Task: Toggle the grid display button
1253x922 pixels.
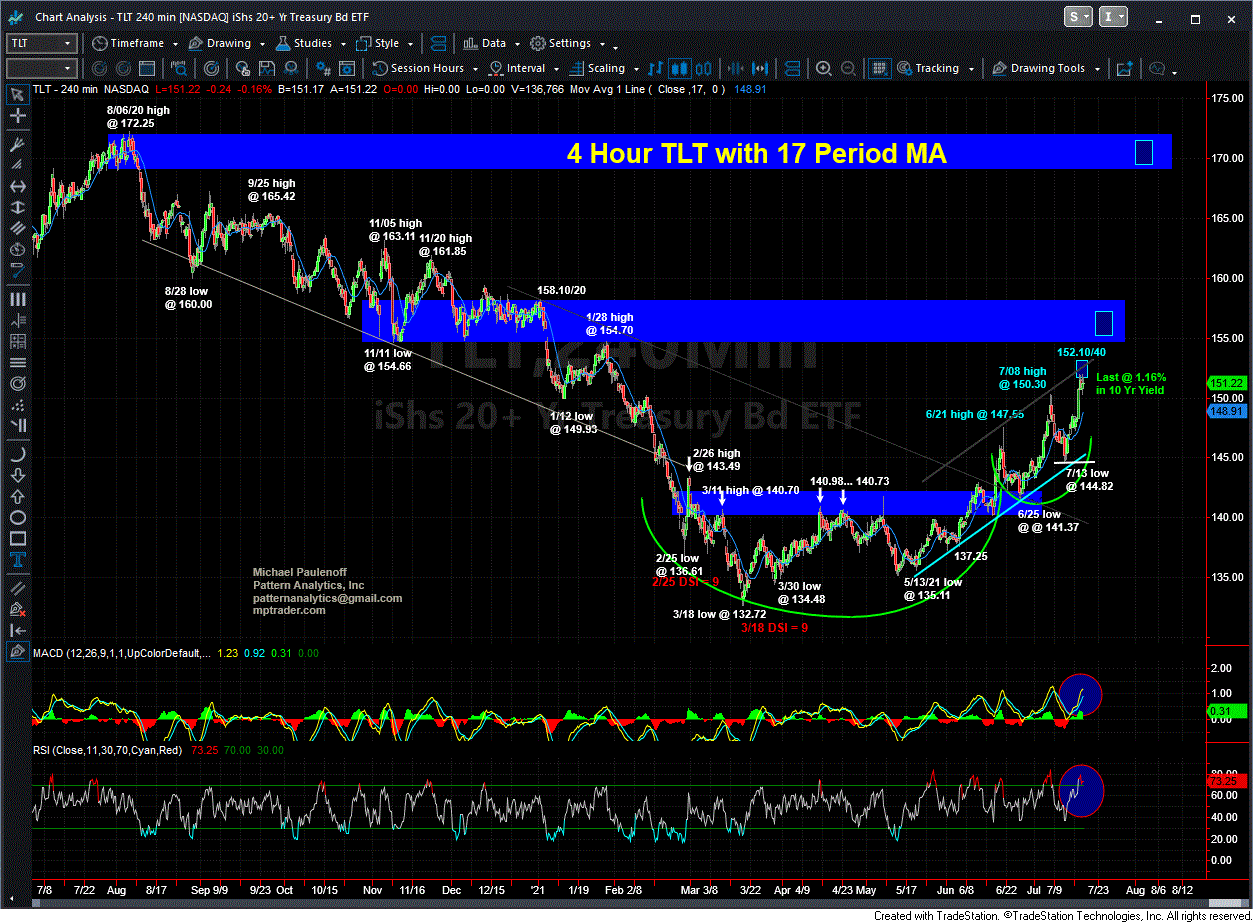Action: coord(879,68)
